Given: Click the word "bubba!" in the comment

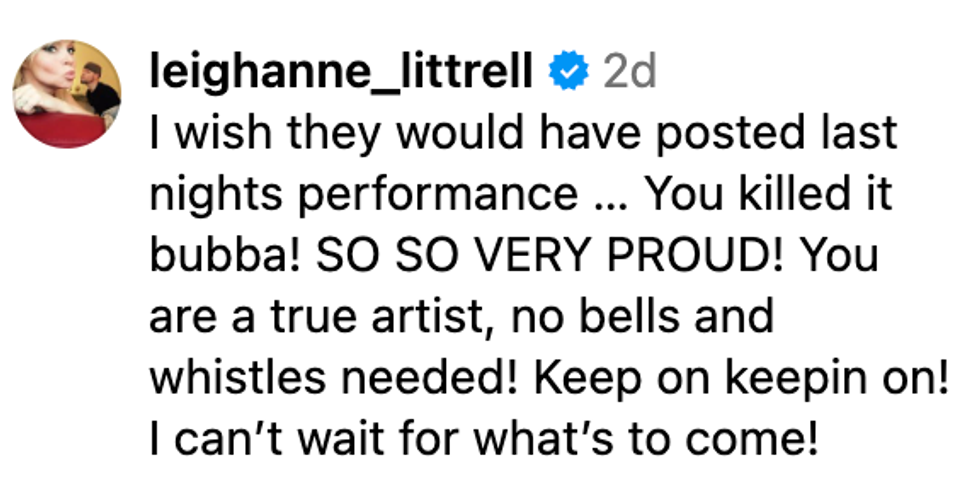Looking at the screenshot, I should [226, 256].
